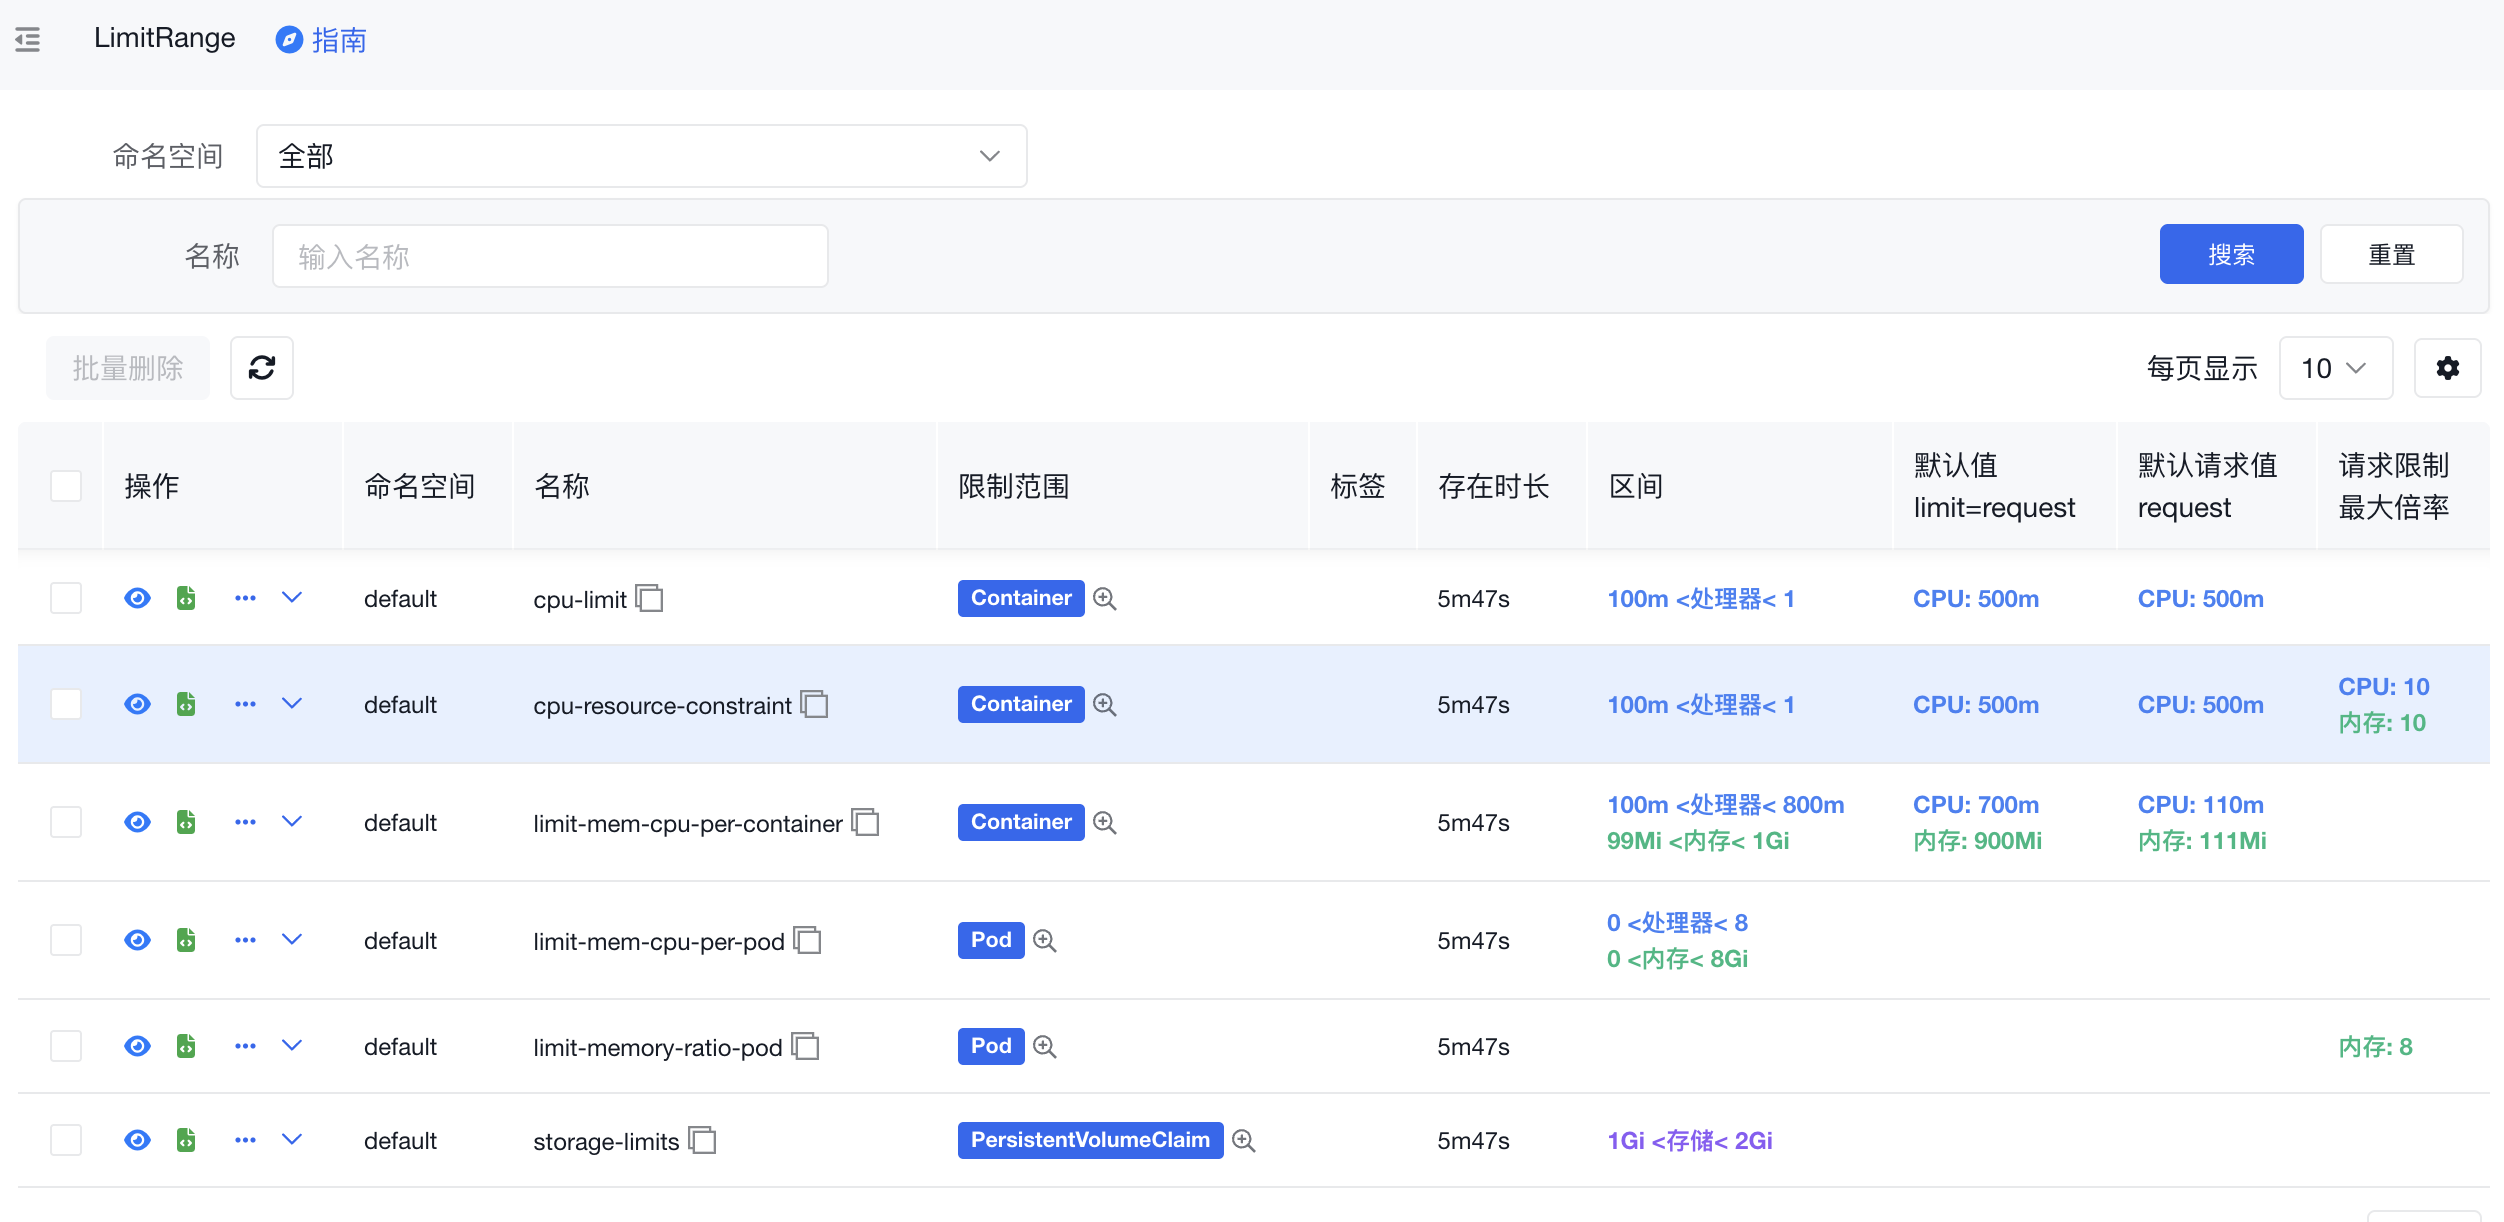Click the PersistentVolumeClaim tag
The width and height of the screenshot is (2504, 1222).
(1090, 1140)
